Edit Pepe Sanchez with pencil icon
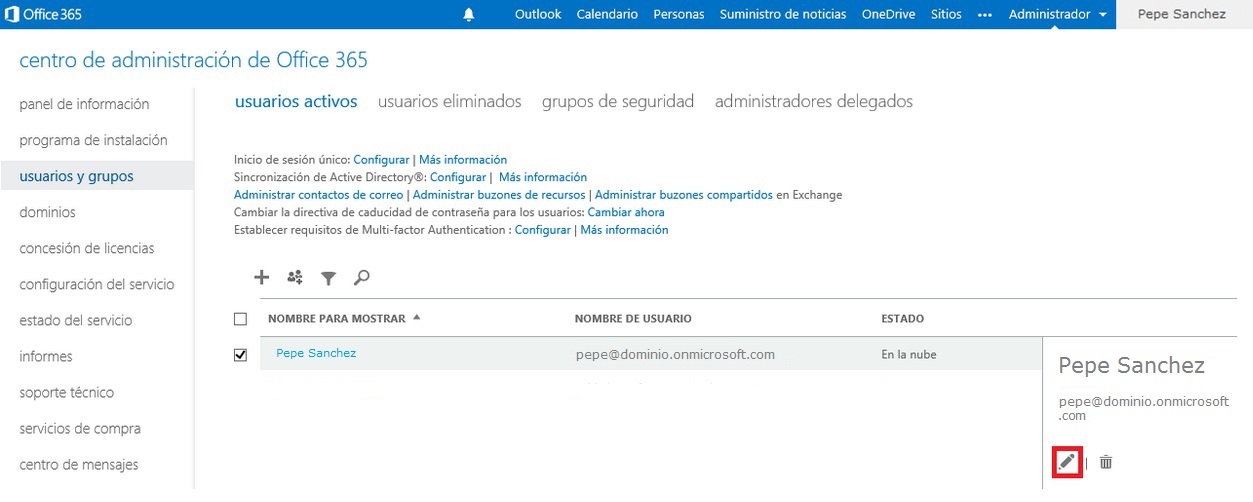This screenshot has height=502, width=1253. click(x=1067, y=462)
